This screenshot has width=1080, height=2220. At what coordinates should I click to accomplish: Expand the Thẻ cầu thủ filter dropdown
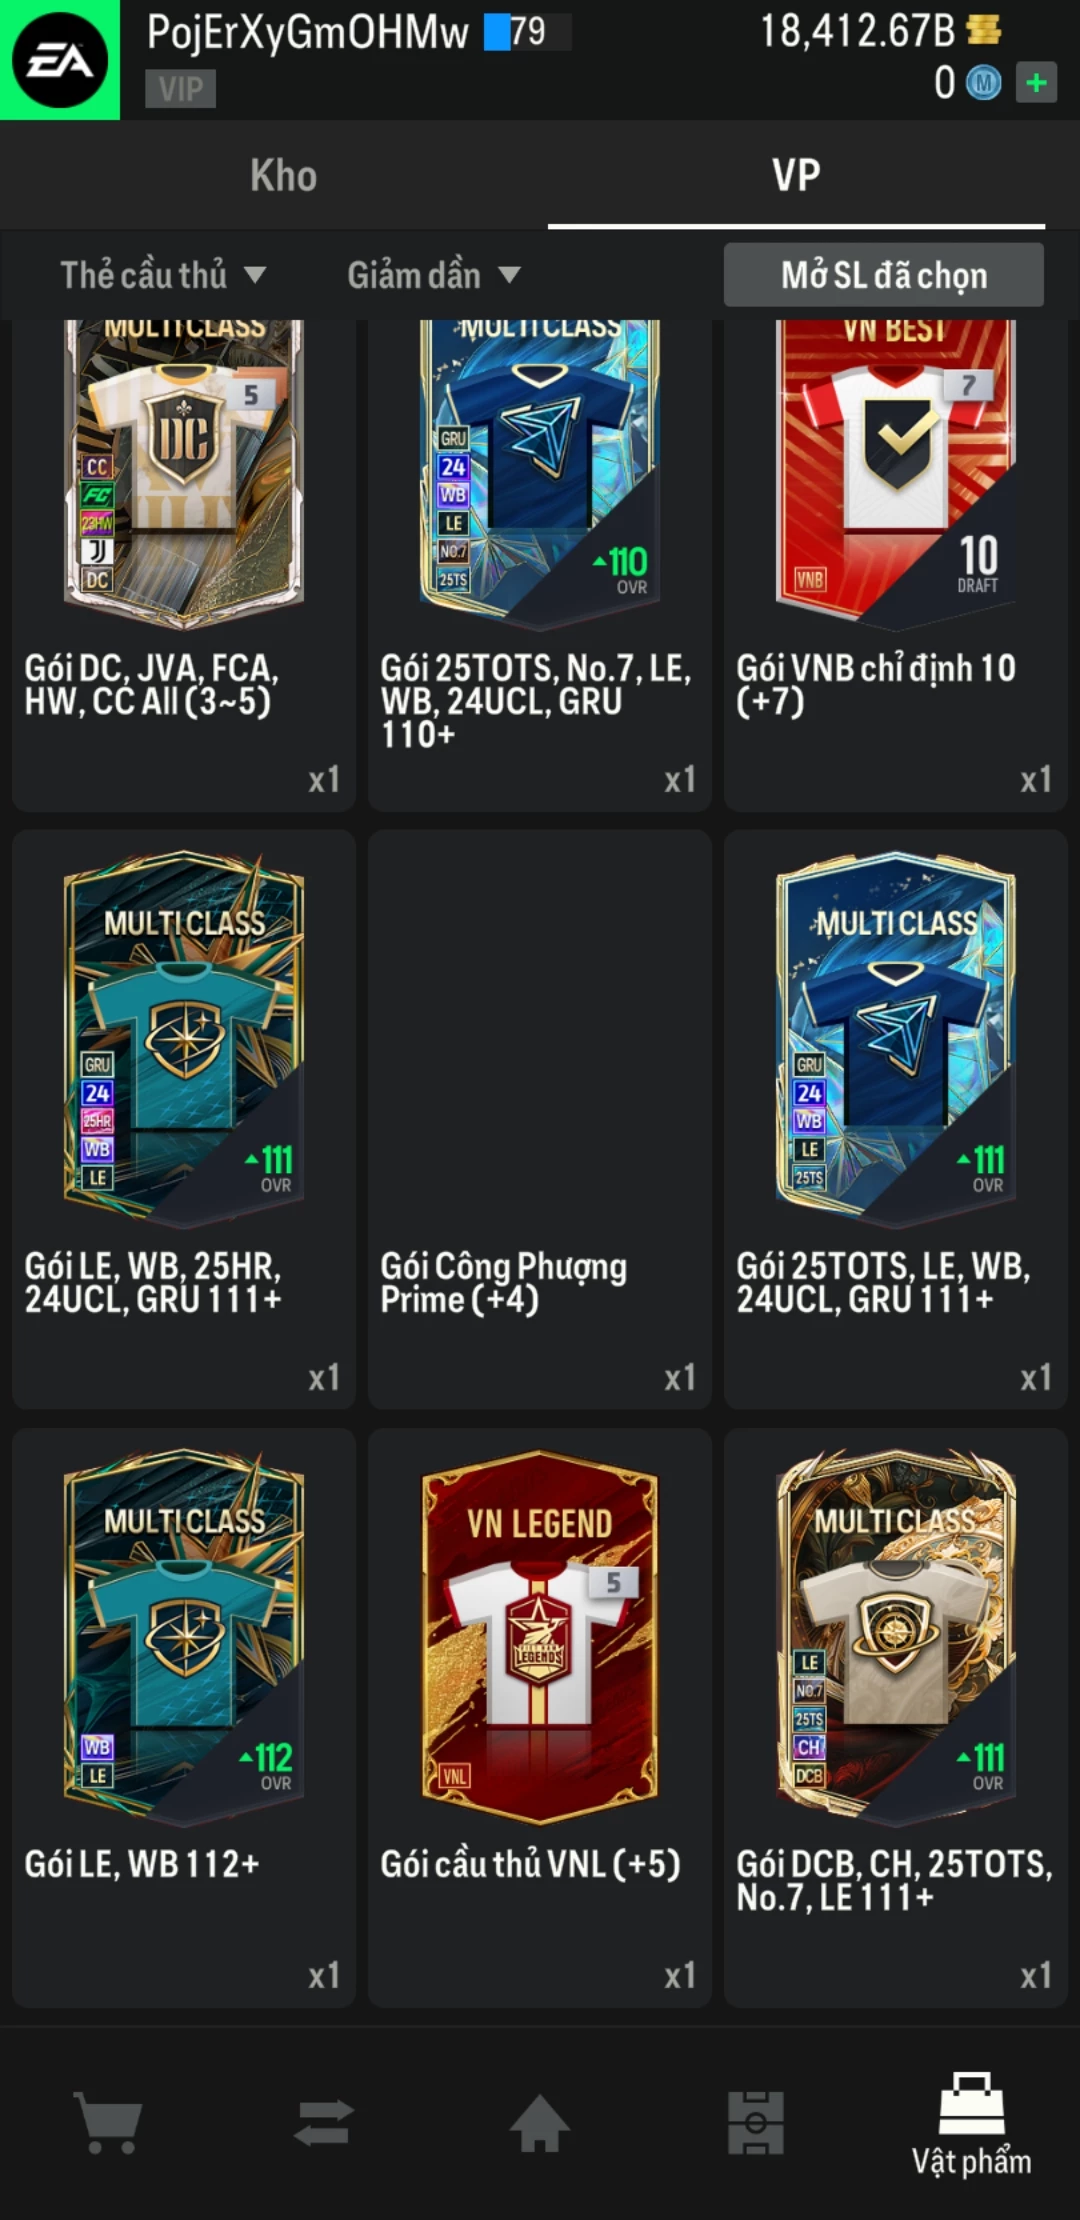point(163,275)
